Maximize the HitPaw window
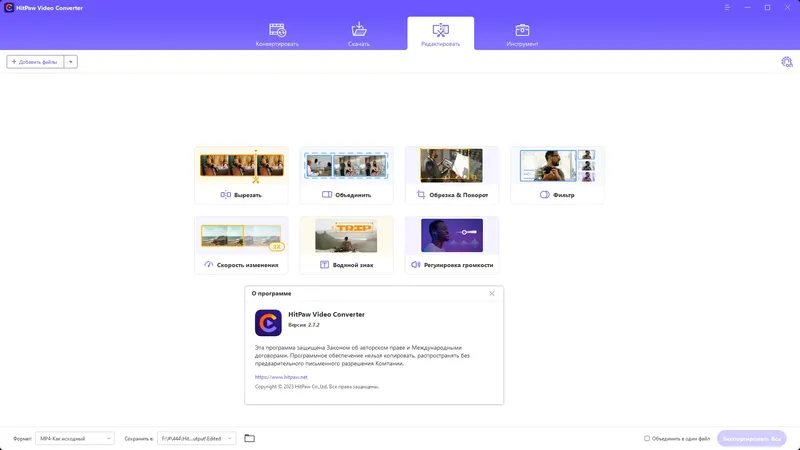The width and height of the screenshot is (800, 450). tap(767, 8)
